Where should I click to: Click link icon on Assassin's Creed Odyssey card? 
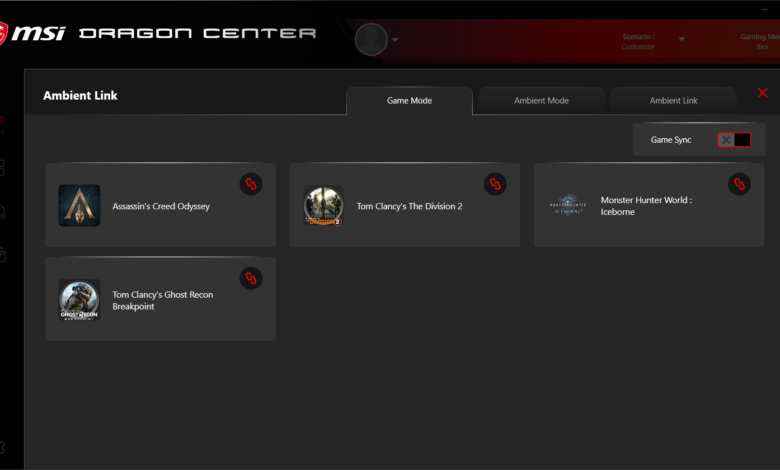coord(251,184)
